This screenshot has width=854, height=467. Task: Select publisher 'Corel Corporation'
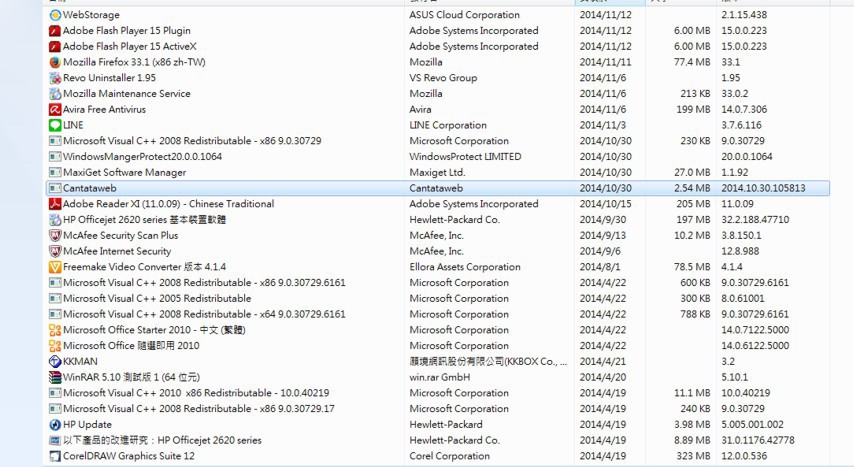tap(450, 456)
